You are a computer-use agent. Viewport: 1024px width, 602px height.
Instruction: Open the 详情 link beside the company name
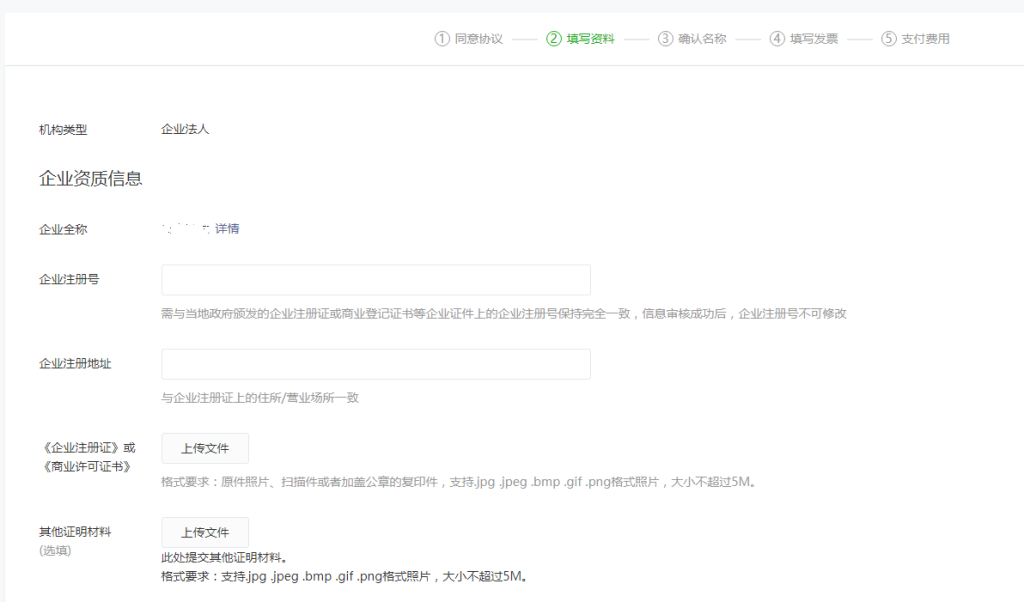[227, 229]
